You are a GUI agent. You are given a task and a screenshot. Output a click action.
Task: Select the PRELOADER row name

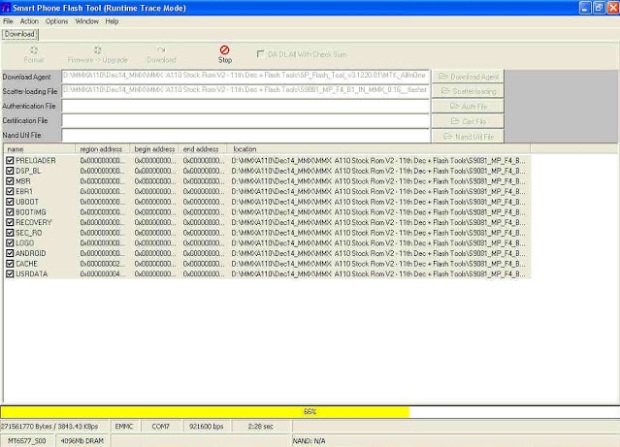36,160
